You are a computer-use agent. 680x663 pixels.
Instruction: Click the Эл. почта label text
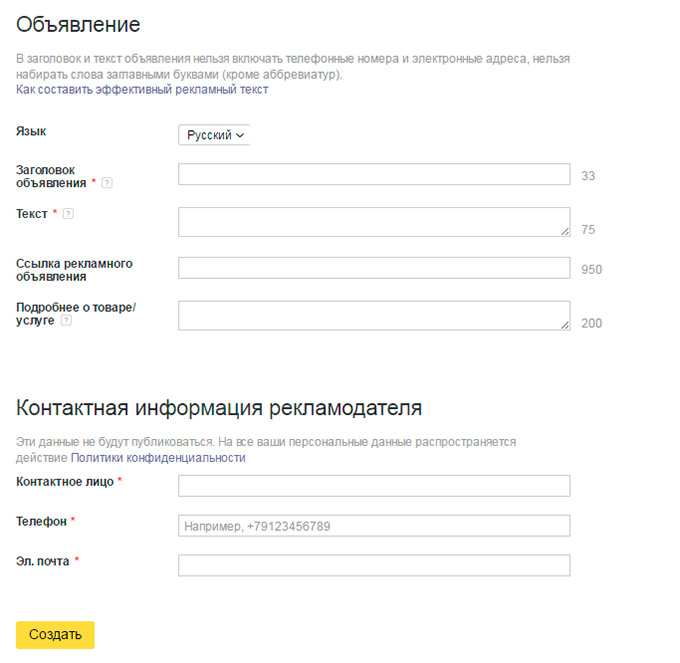click(x=43, y=561)
